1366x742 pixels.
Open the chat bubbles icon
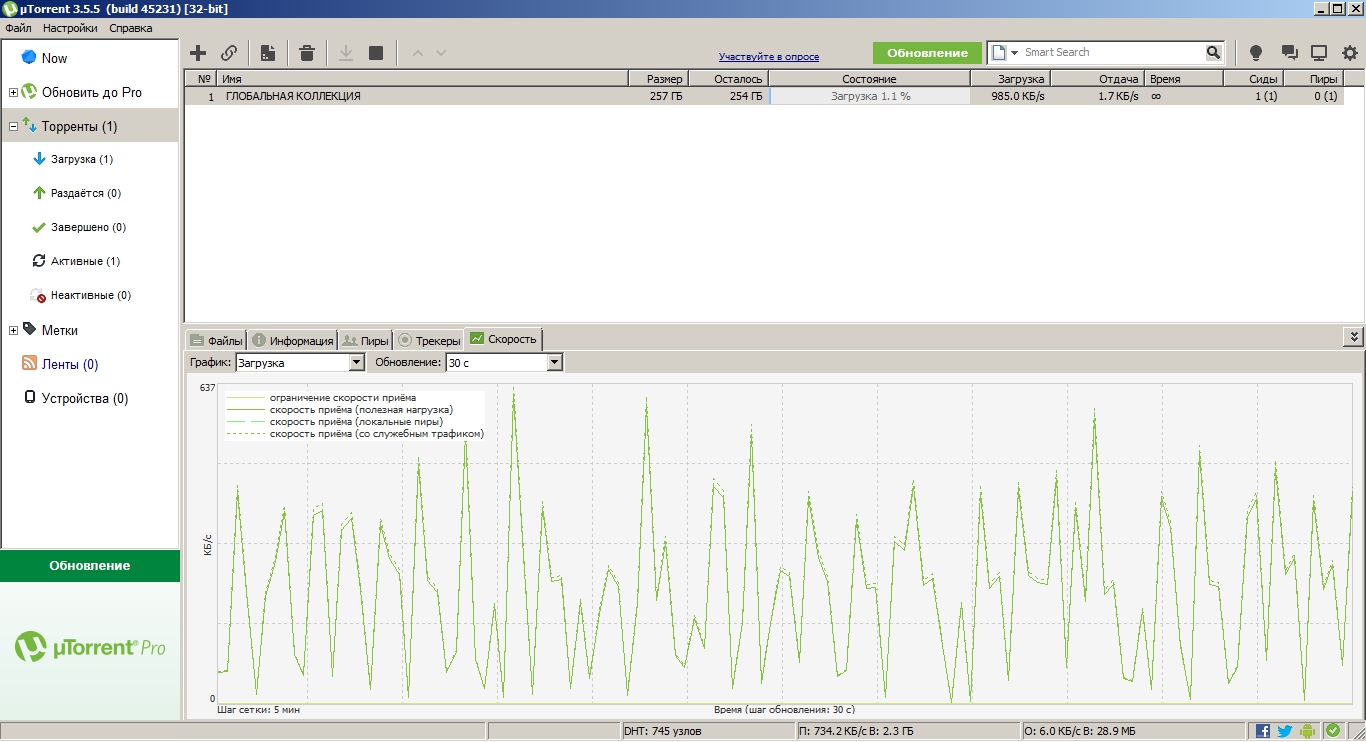coord(1289,53)
